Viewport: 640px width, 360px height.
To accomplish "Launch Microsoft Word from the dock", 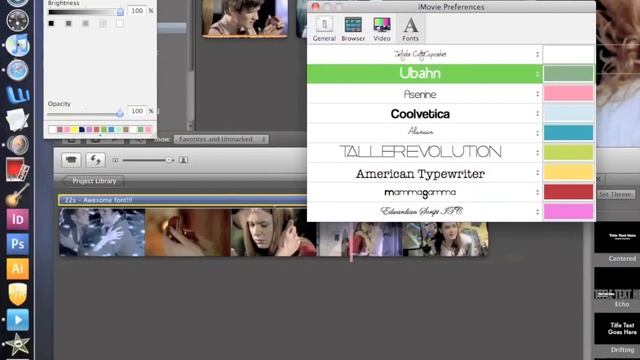I will [x=18, y=95].
